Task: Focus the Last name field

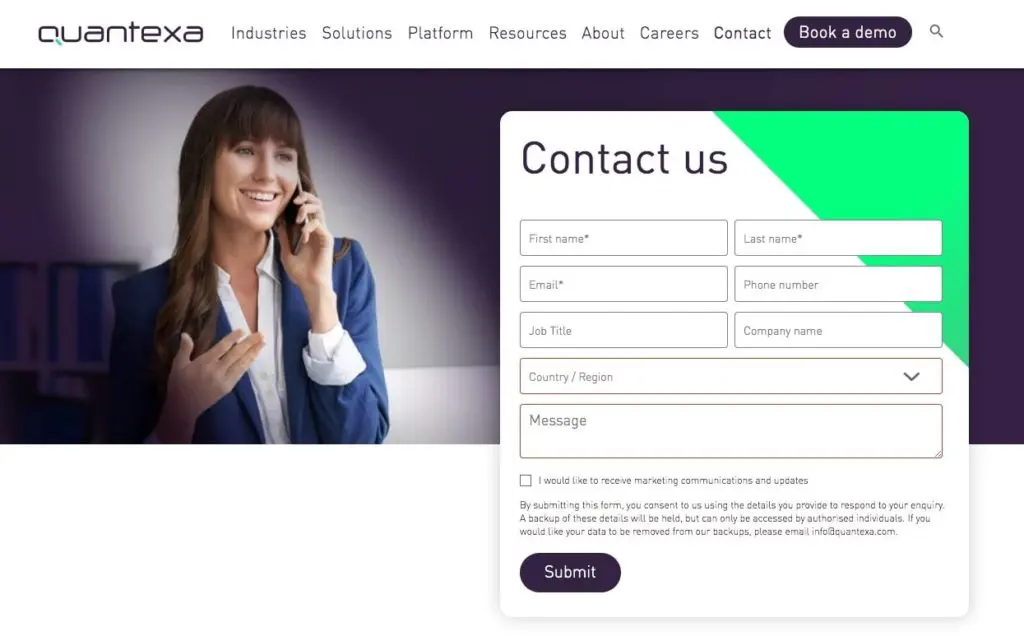Action: coord(838,238)
